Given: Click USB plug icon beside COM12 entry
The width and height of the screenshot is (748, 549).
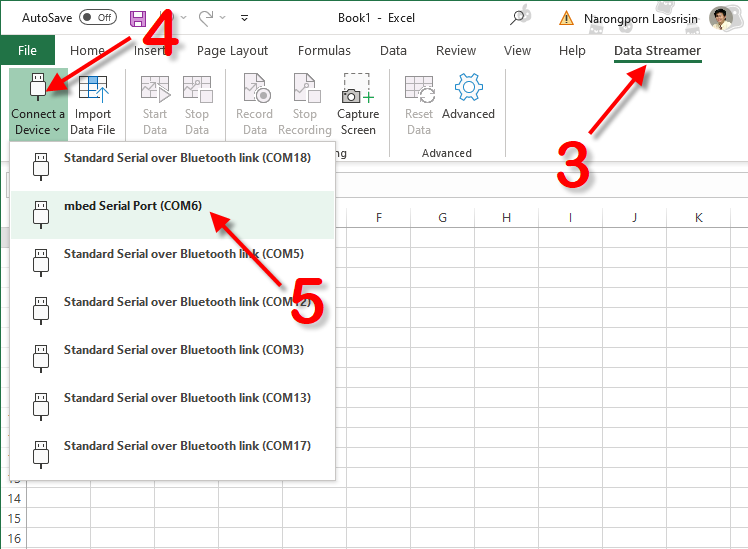Looking at the screenshot, I should 41,311.
